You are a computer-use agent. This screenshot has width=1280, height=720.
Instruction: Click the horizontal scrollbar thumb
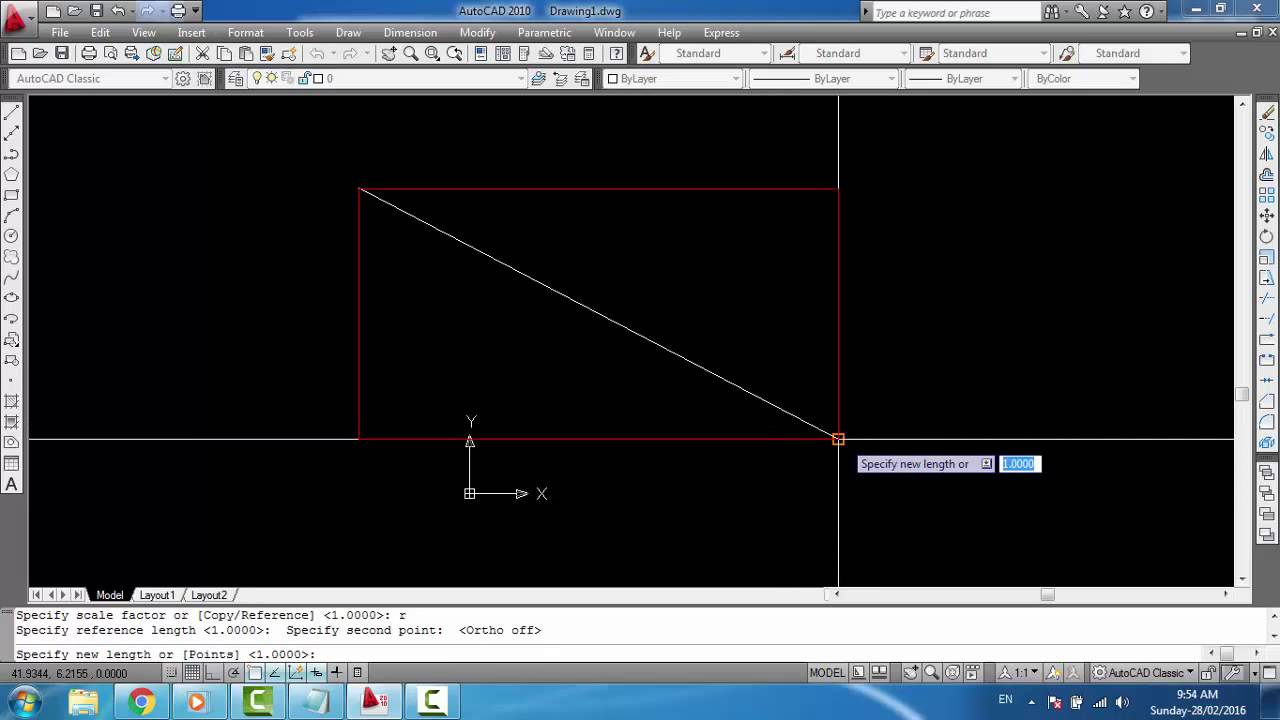pos(1047,594)
